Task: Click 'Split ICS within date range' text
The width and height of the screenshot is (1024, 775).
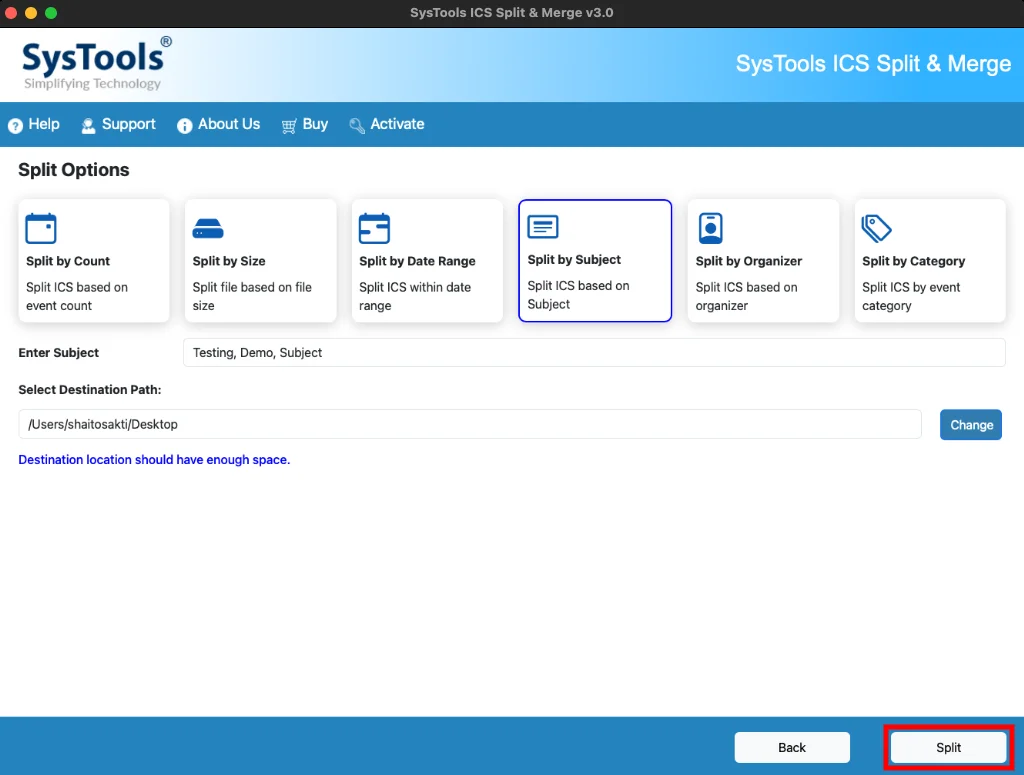Action: coord(415,296)
